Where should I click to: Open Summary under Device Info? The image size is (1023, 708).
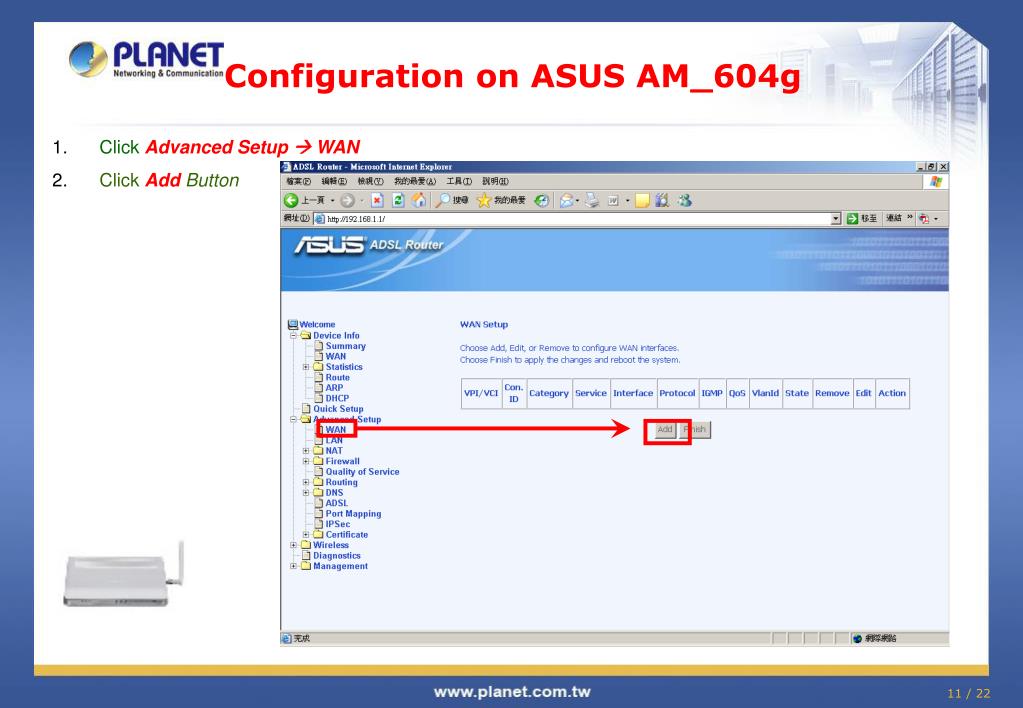(346, 346)
